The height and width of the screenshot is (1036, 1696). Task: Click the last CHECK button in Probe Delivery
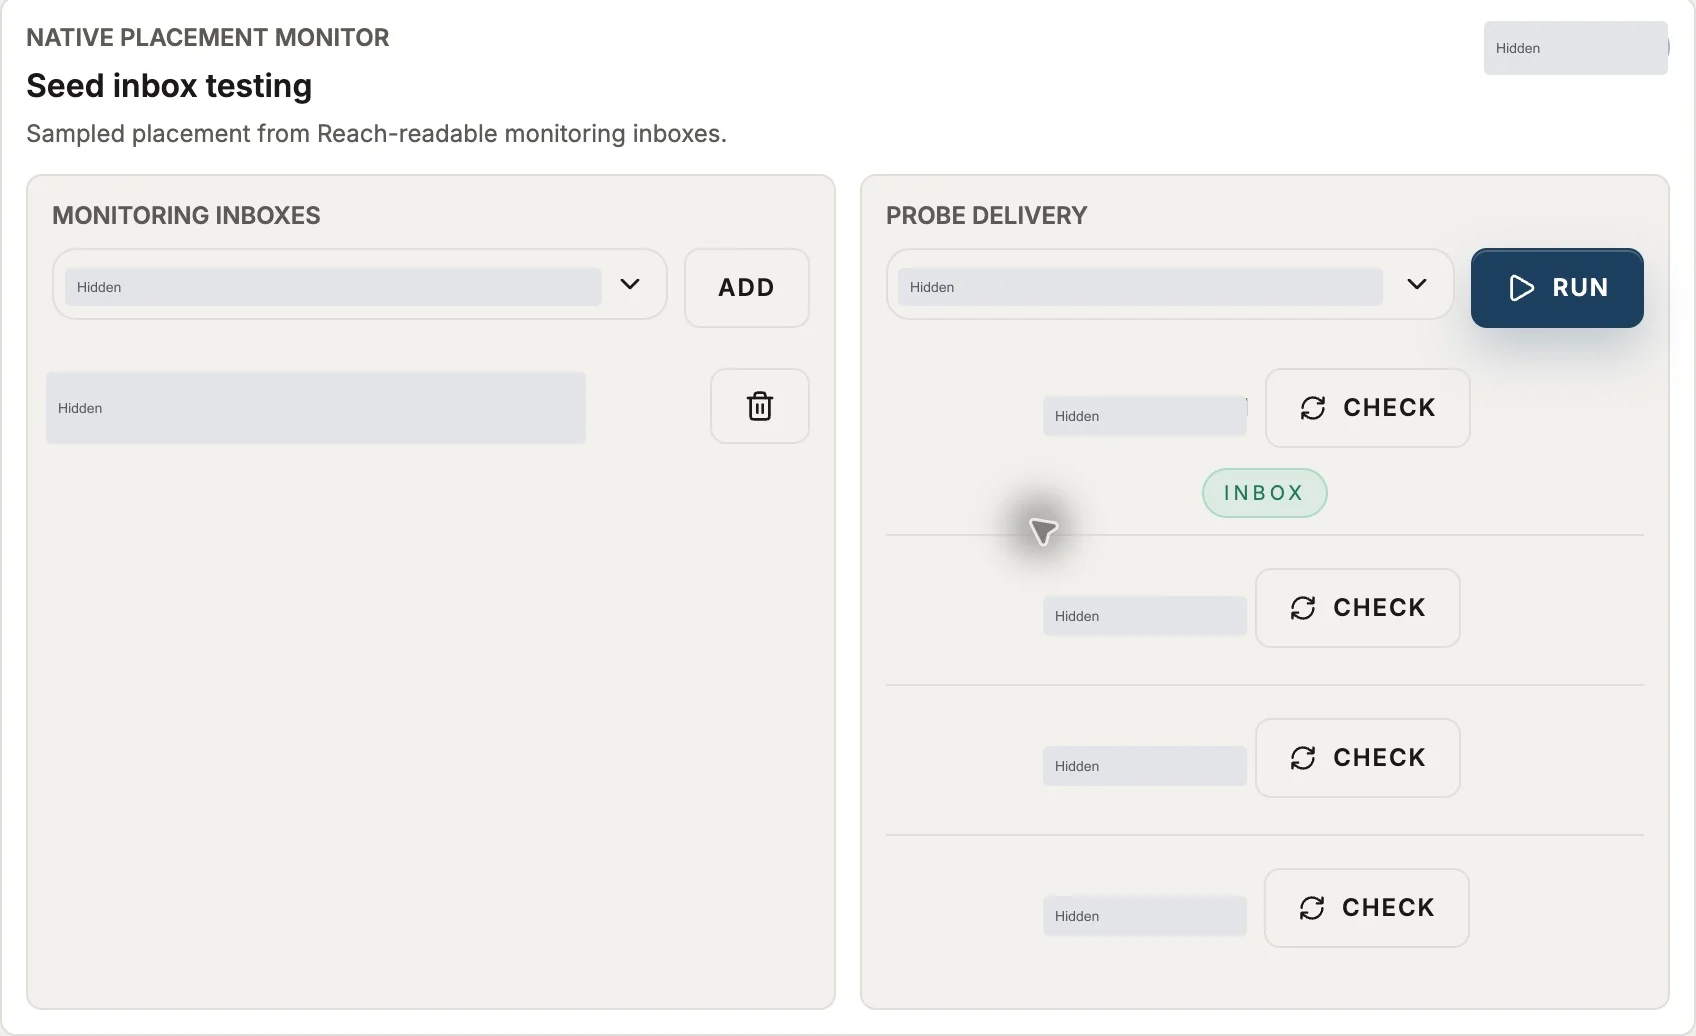click(1366, 908)
